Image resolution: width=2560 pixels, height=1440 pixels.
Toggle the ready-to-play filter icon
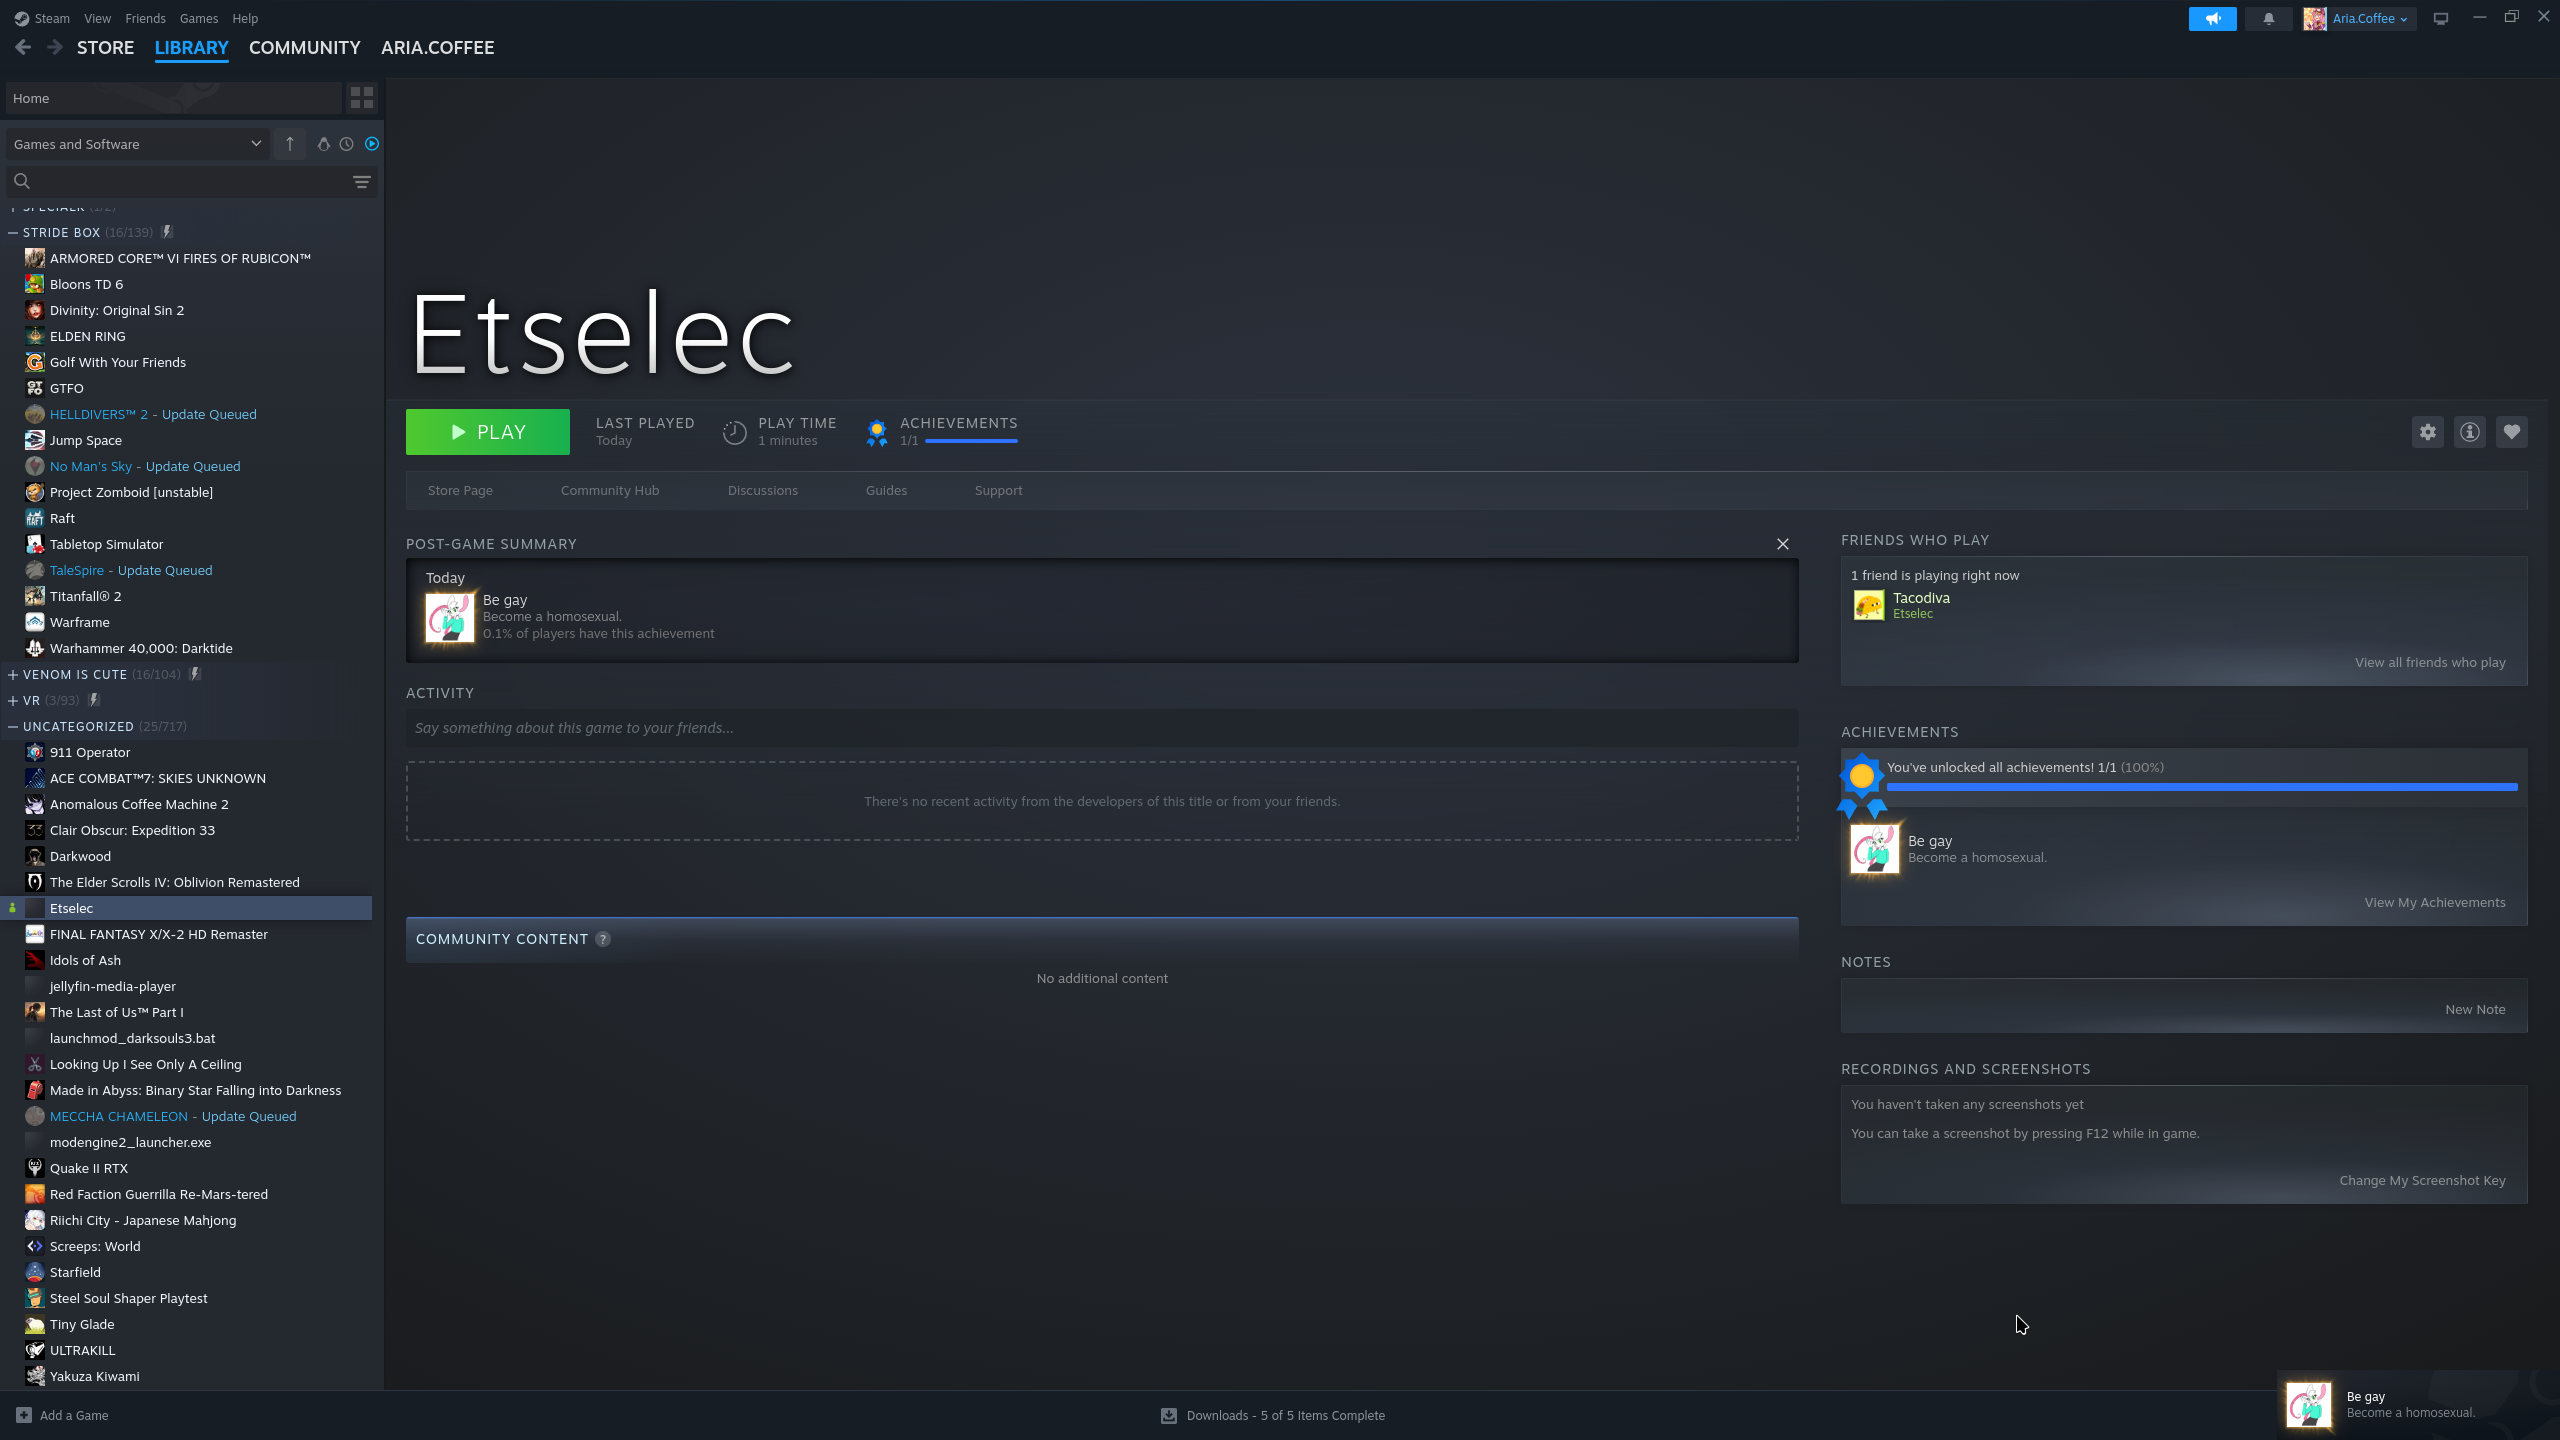(x=372, y=144)
